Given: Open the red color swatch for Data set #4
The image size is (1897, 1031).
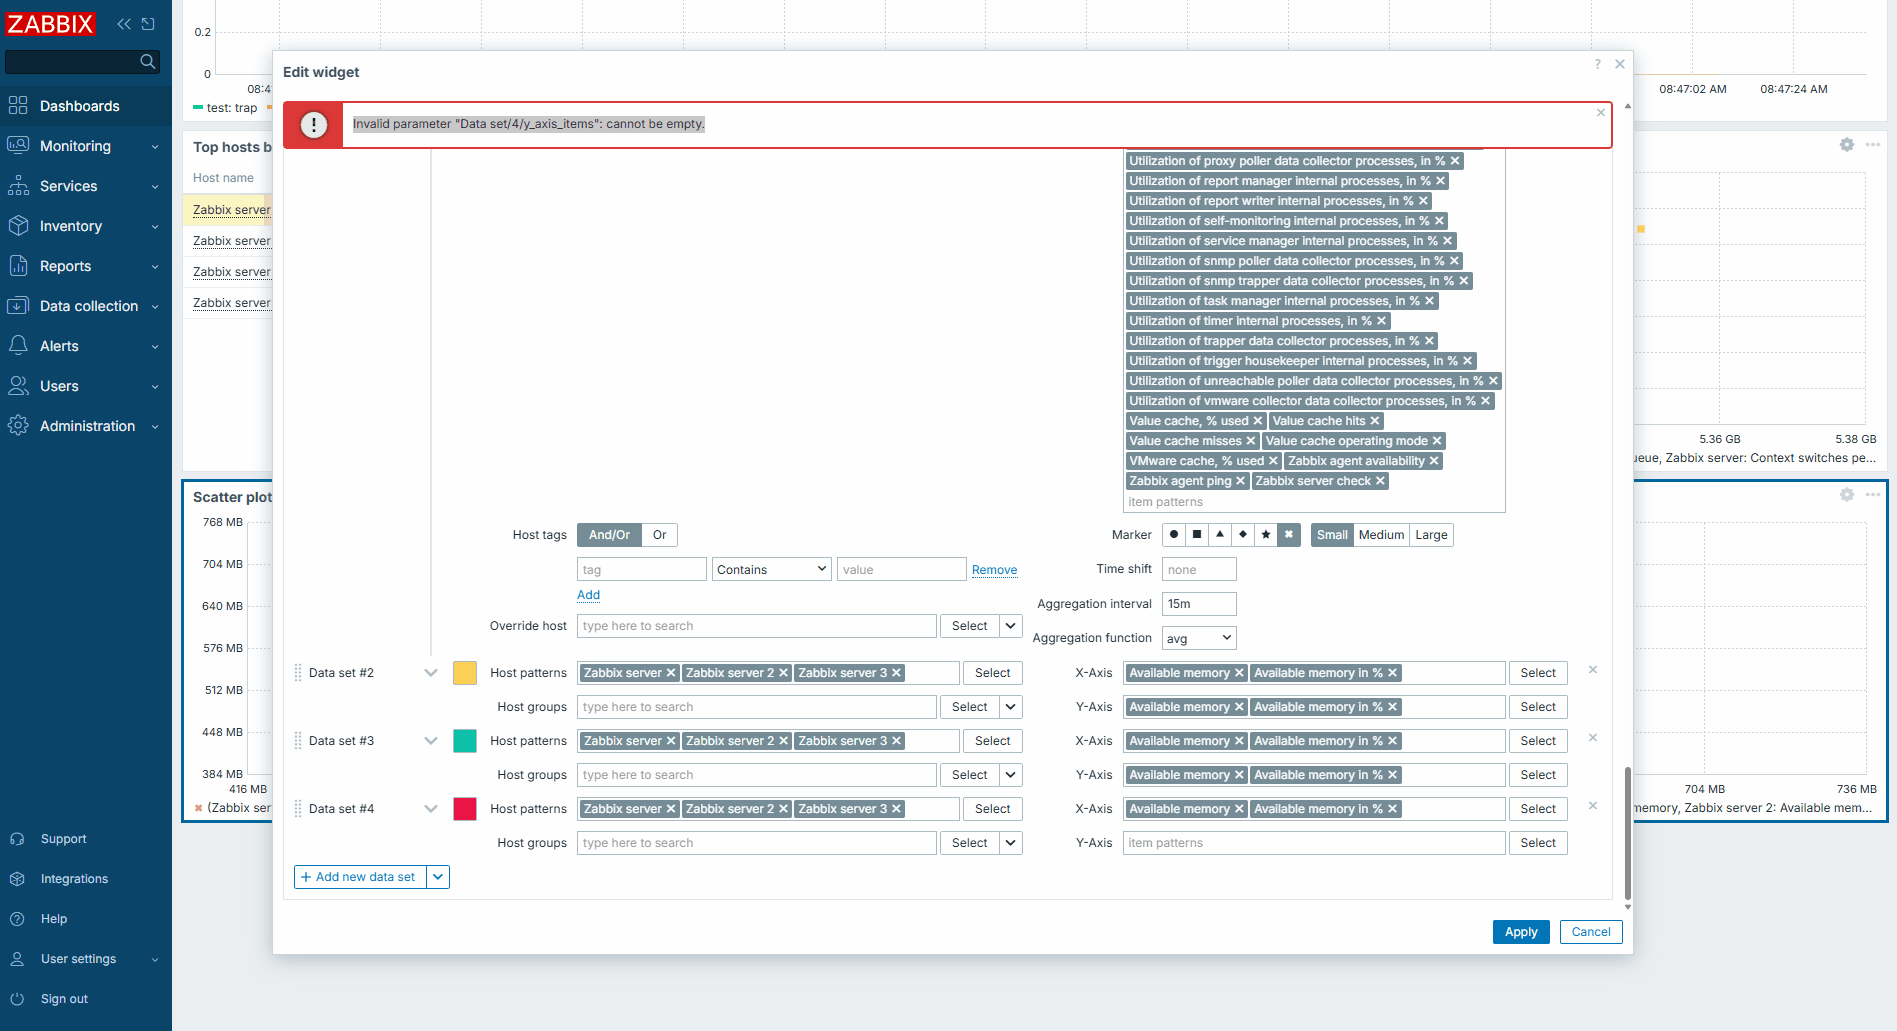Looking at the screenshot, I should point(465,809).
